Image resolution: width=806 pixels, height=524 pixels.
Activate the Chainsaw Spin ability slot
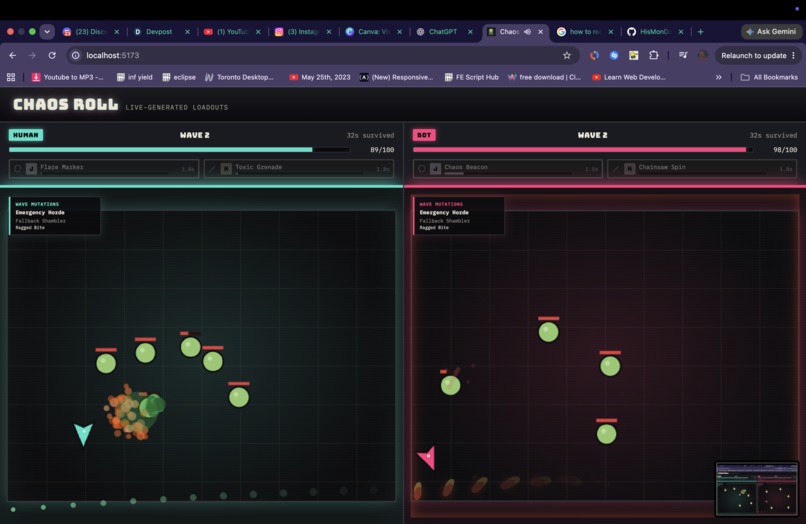[x=702, y=168]
